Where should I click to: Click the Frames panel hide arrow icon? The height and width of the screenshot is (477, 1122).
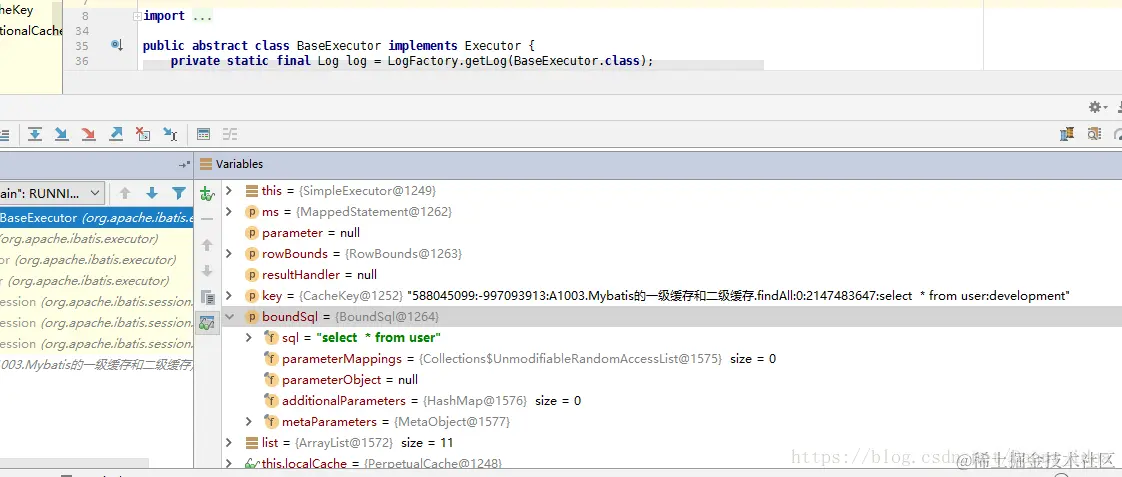[x=184, y=164]
